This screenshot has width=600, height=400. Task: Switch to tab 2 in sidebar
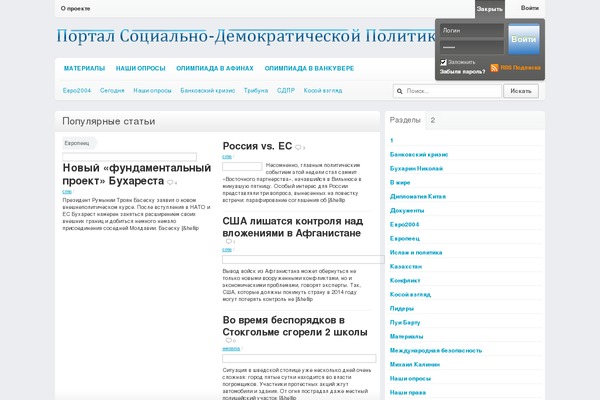pyautogui.click(x=432, y=120)
